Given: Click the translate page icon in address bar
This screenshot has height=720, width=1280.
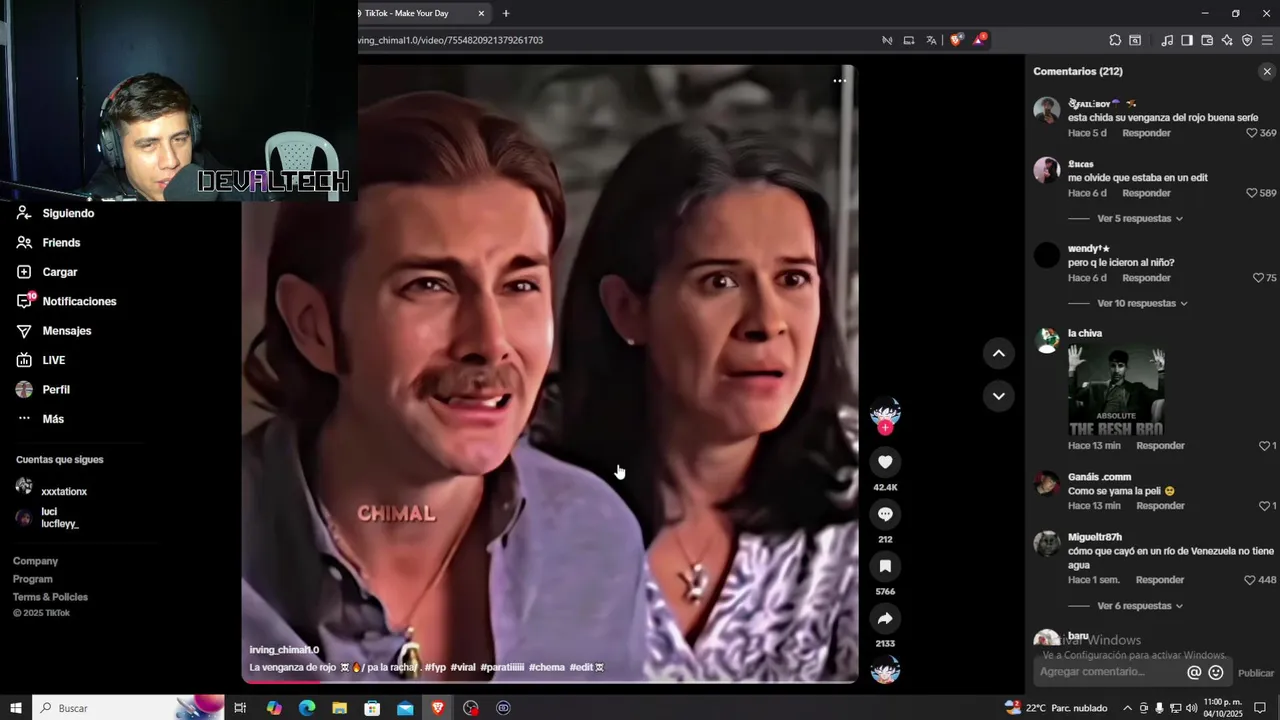Looking at the screenshot, I should tap(931, 40).
